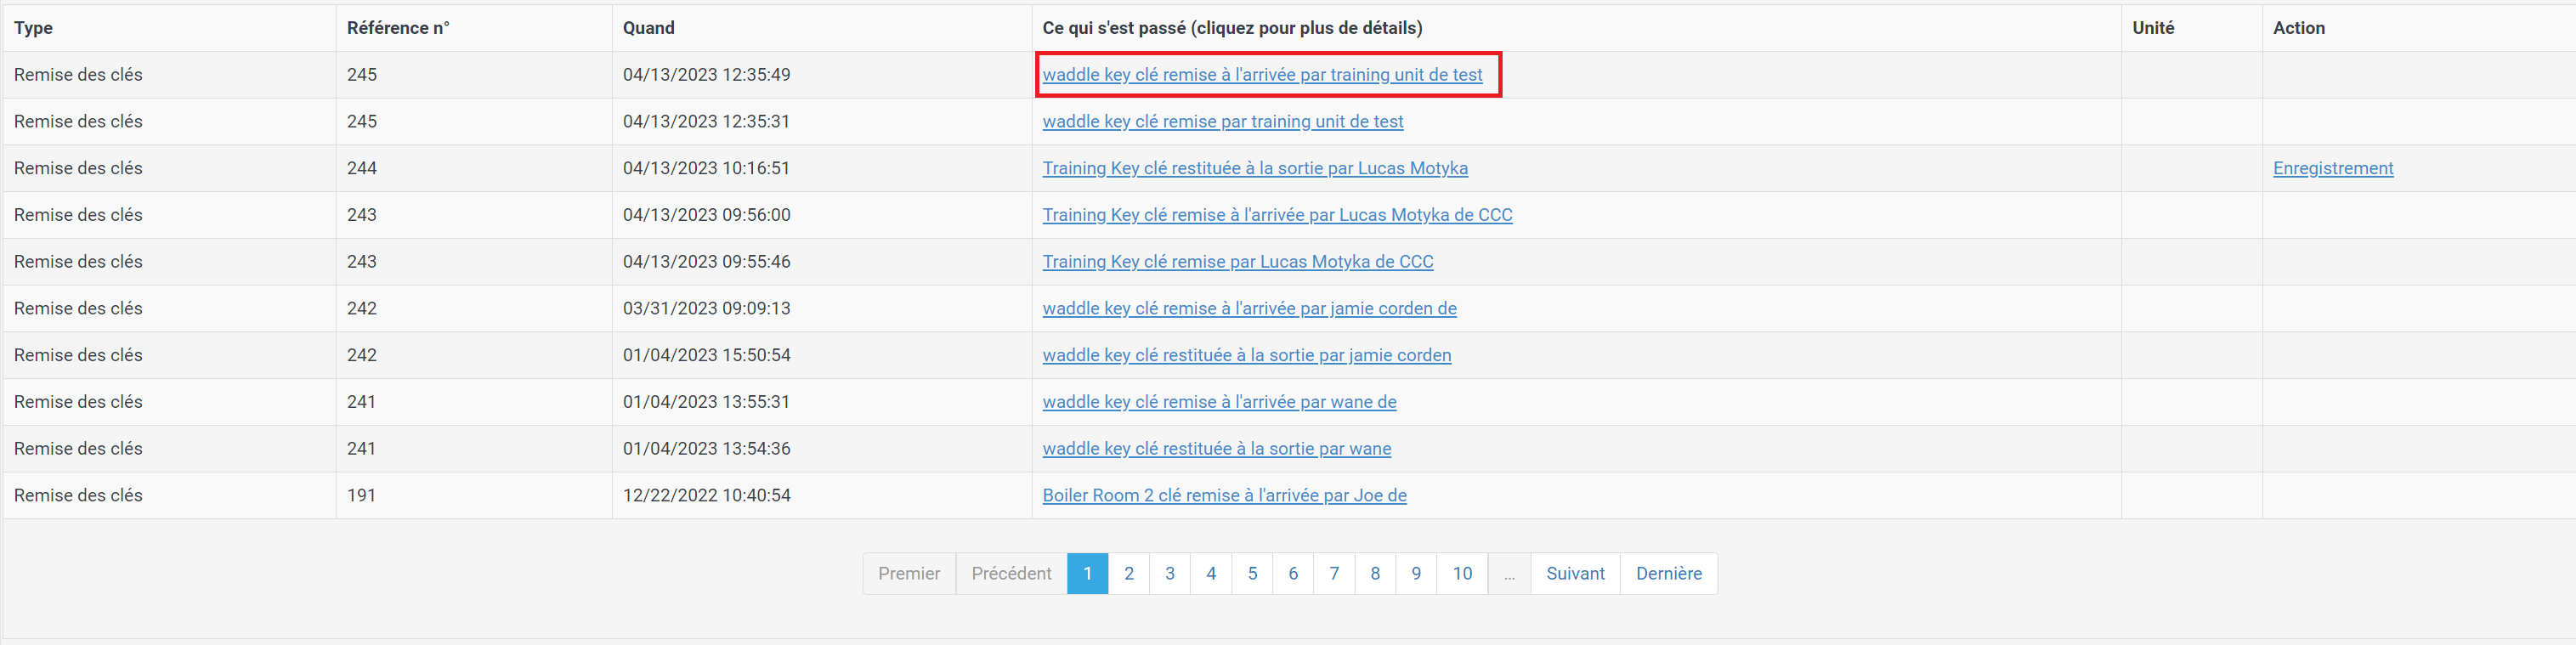The image size is (2576, 645).
Task: Select the date 04/13/2023 09:55:46
Action: (706, 262)
